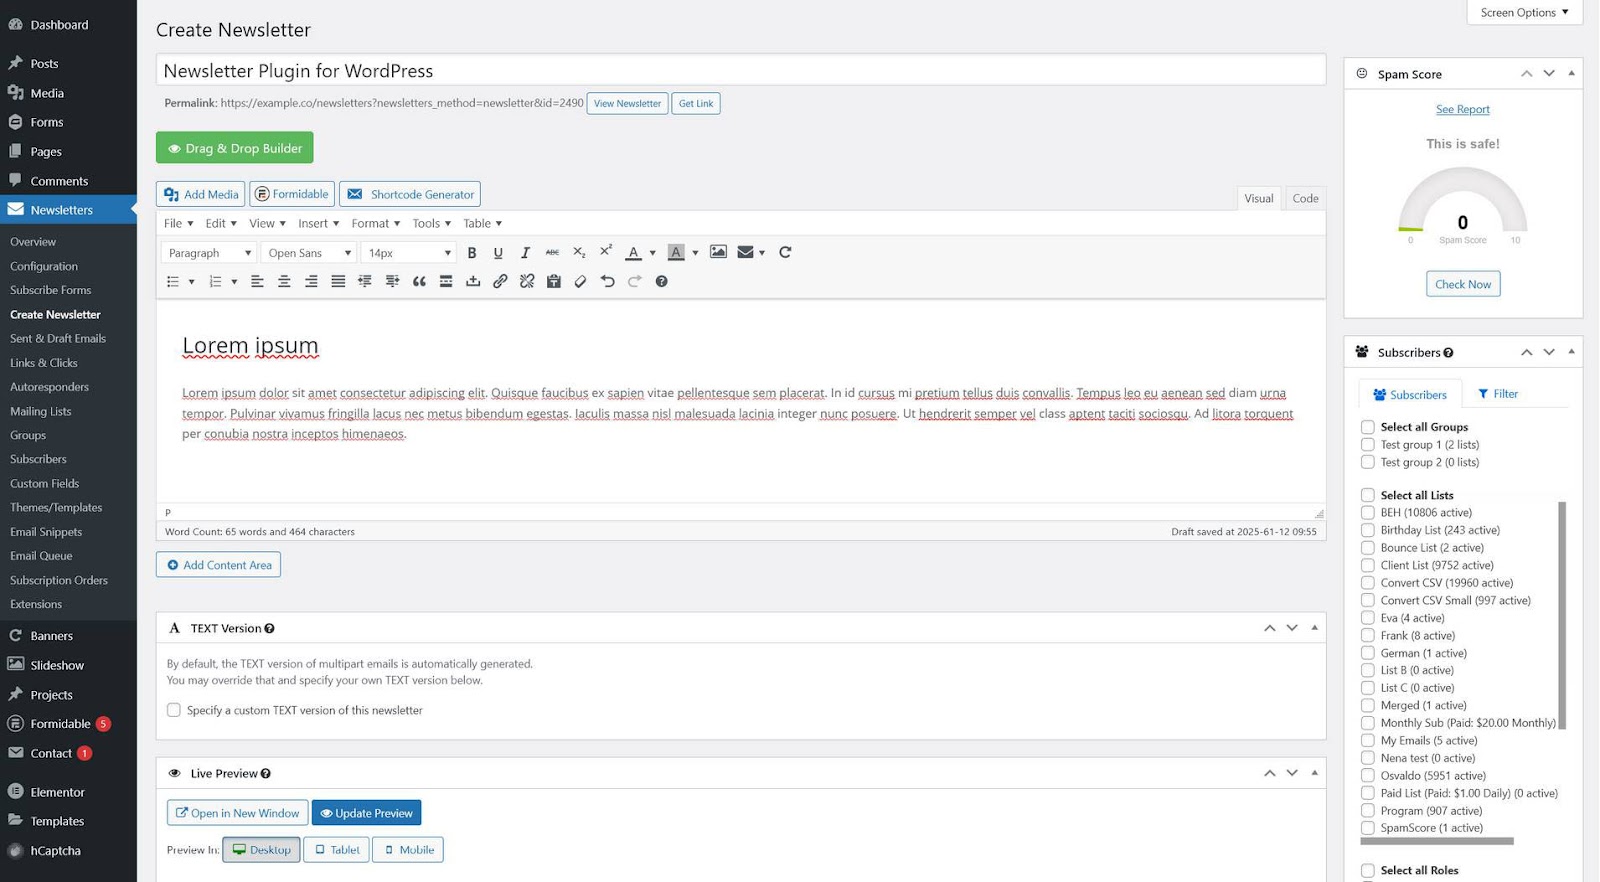
Task: Open See Report link
Action: coord(1463,109)
